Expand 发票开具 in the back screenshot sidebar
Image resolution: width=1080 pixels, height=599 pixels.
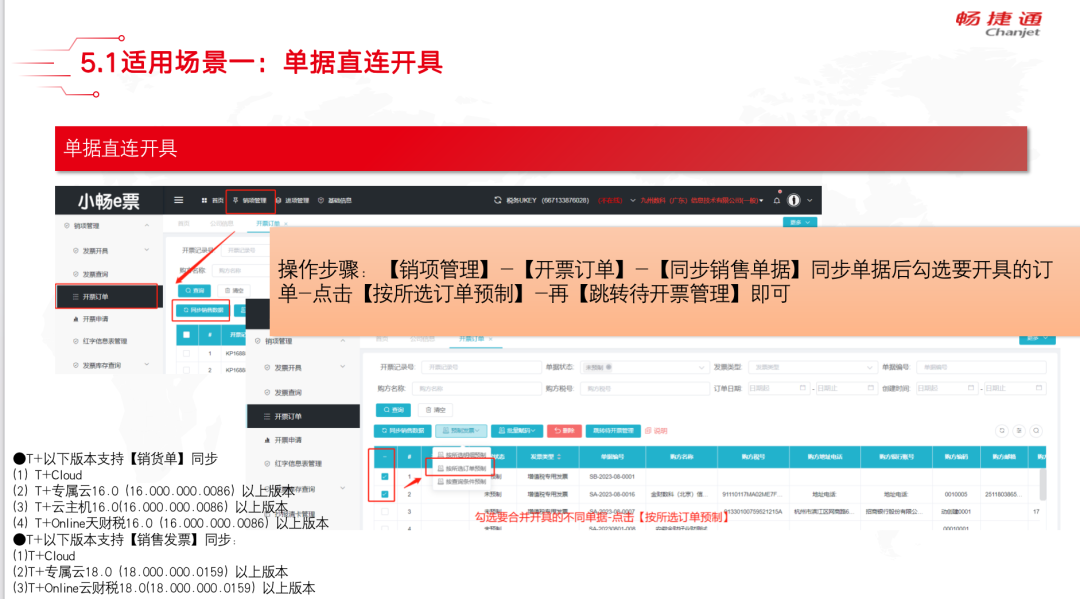(x=147, y=250)
